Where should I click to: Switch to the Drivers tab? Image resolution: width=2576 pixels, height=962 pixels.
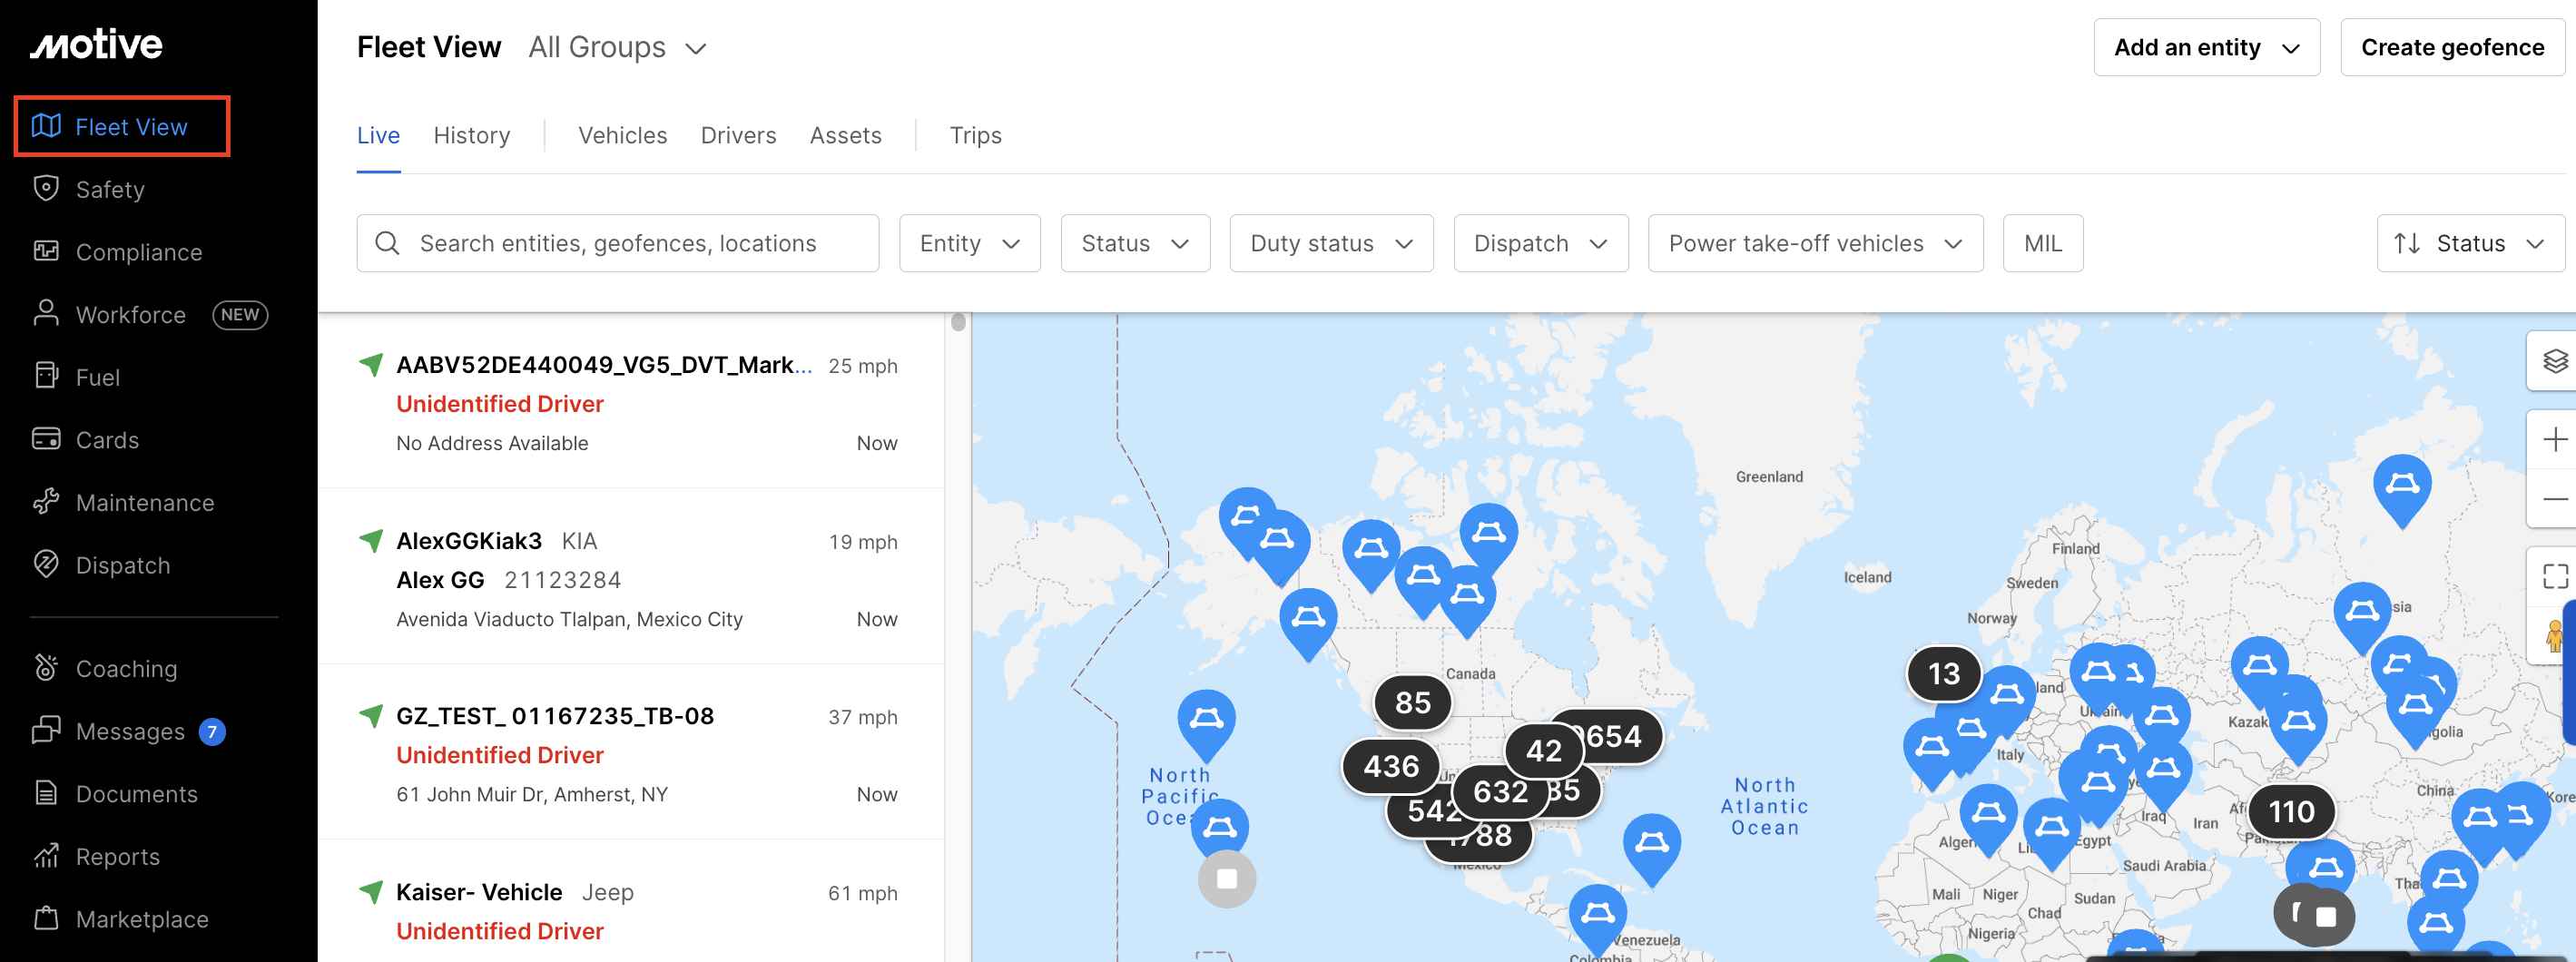[738, 135]
